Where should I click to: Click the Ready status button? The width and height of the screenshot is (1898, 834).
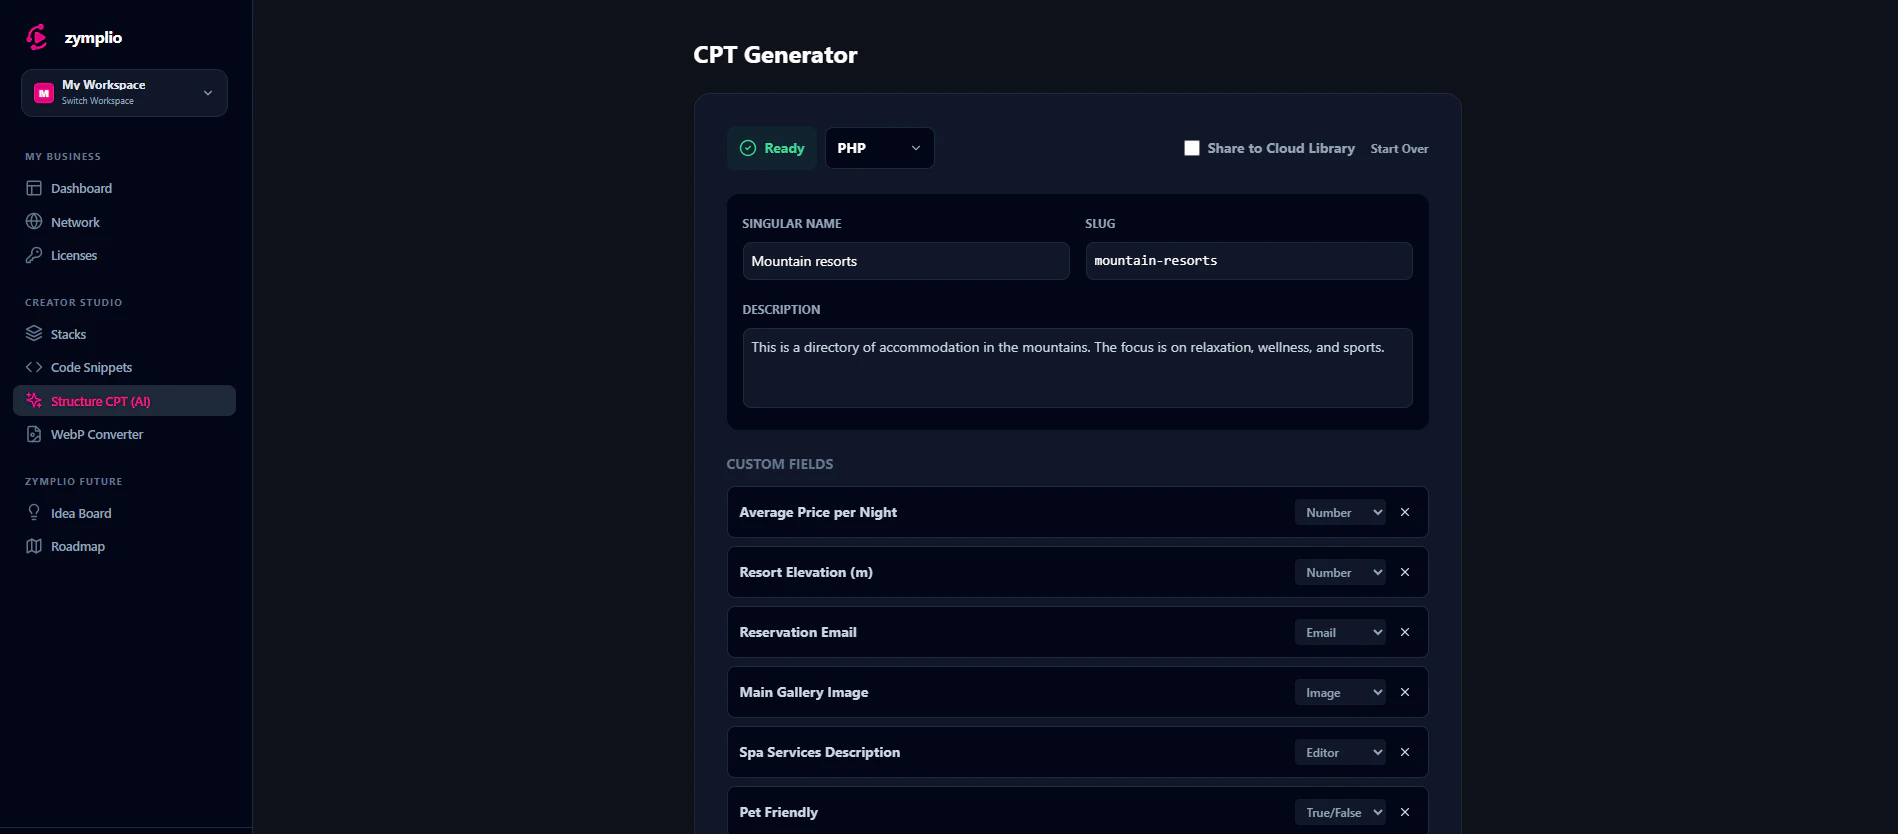click(772, 148)
